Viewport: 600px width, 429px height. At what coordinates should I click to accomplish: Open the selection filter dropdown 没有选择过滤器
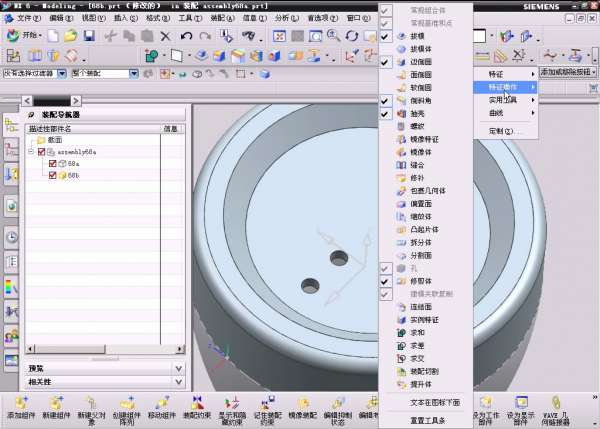click(62, 73)
